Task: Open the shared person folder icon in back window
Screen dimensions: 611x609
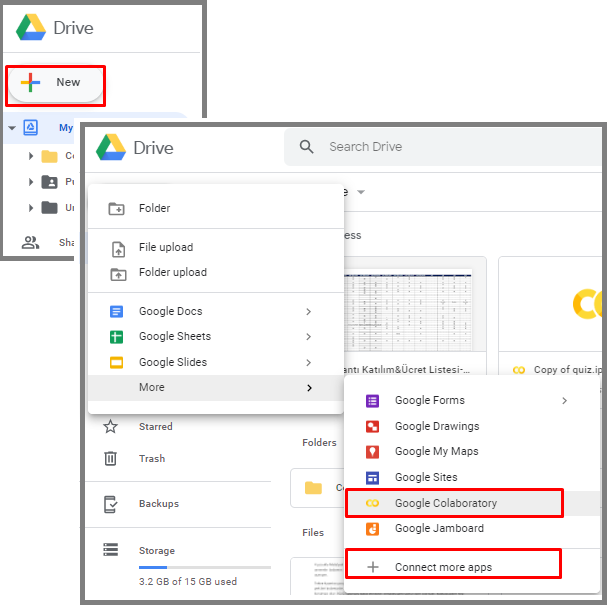Action: pyautogui.click(x=49, y=182)
